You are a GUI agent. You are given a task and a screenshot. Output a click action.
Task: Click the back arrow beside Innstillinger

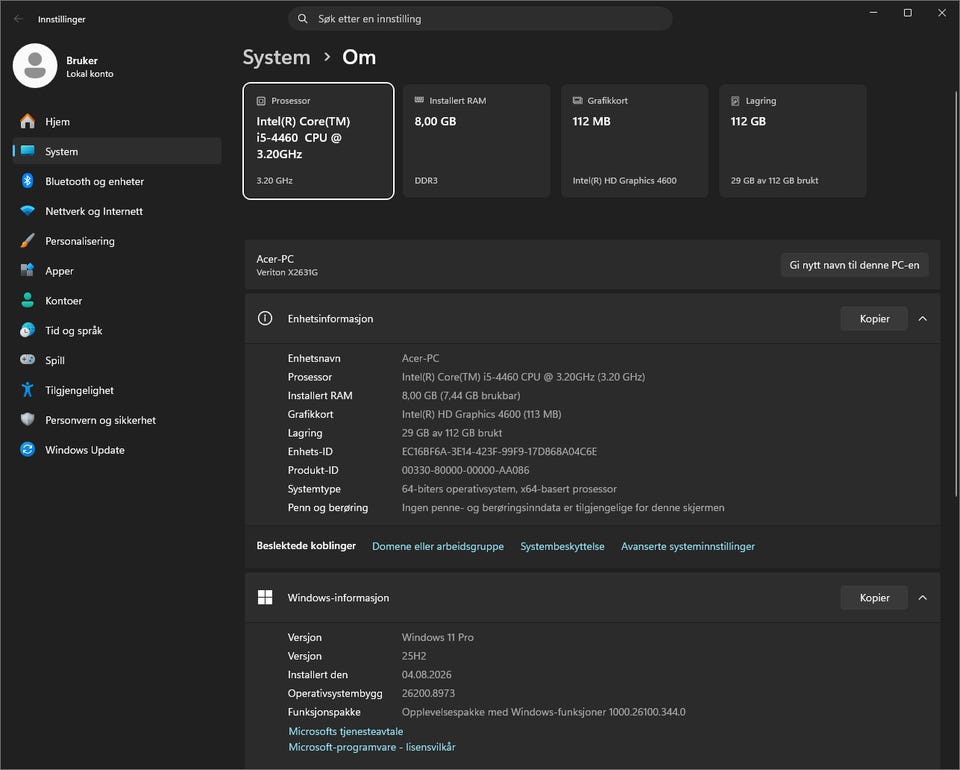coord(18,19)
